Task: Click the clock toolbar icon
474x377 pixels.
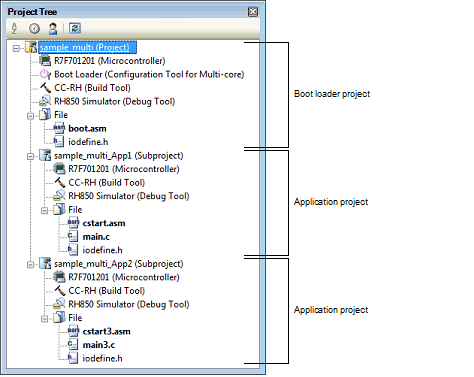Action: pos(34,28)
